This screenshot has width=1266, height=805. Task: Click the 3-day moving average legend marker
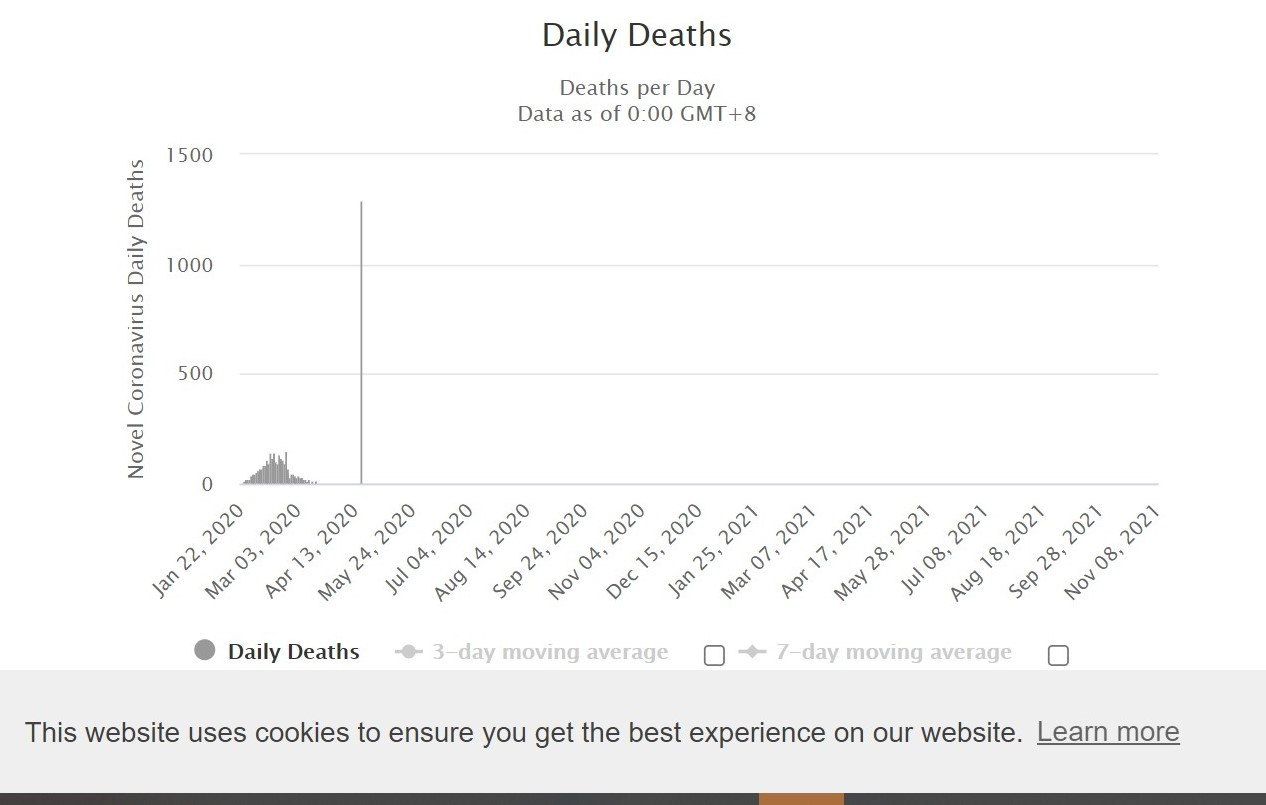(x=409, y=652)
